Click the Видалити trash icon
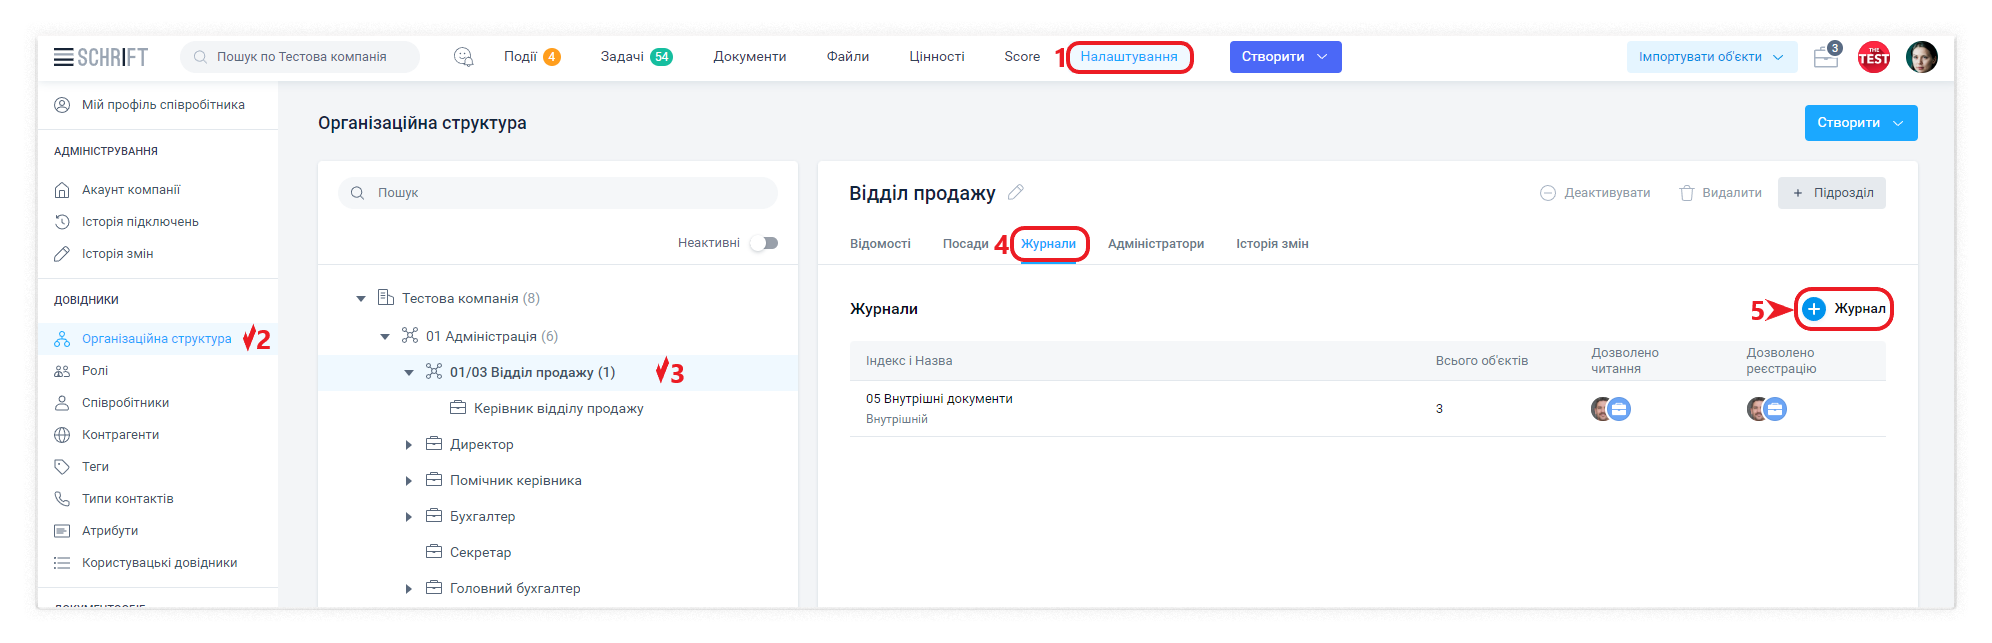The image size is (1992, 643). tap(1687, 193)
